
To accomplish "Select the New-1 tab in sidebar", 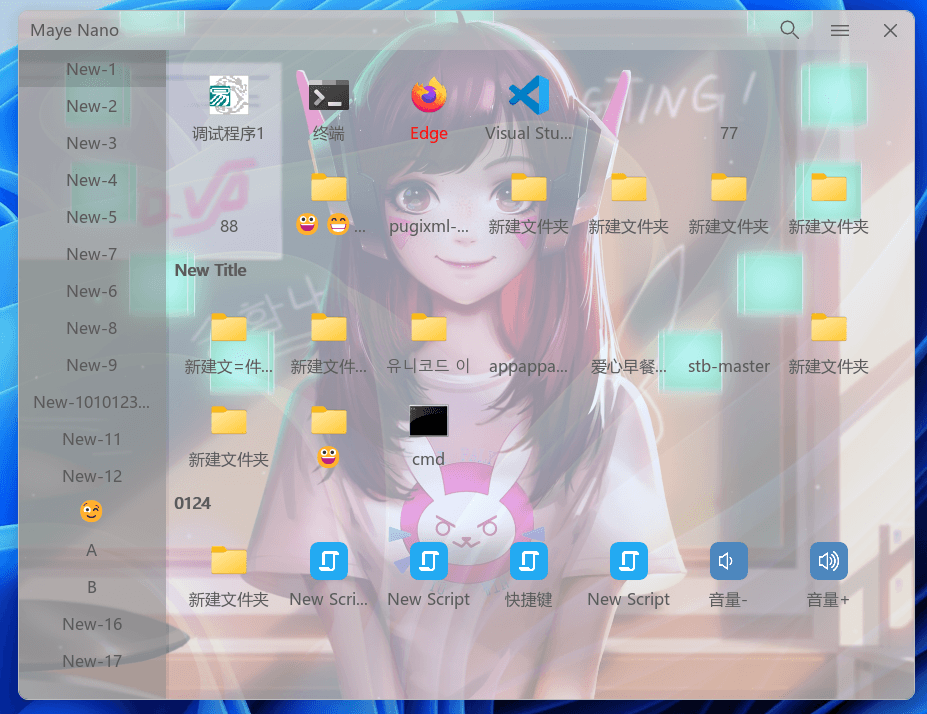I will 92,69.
